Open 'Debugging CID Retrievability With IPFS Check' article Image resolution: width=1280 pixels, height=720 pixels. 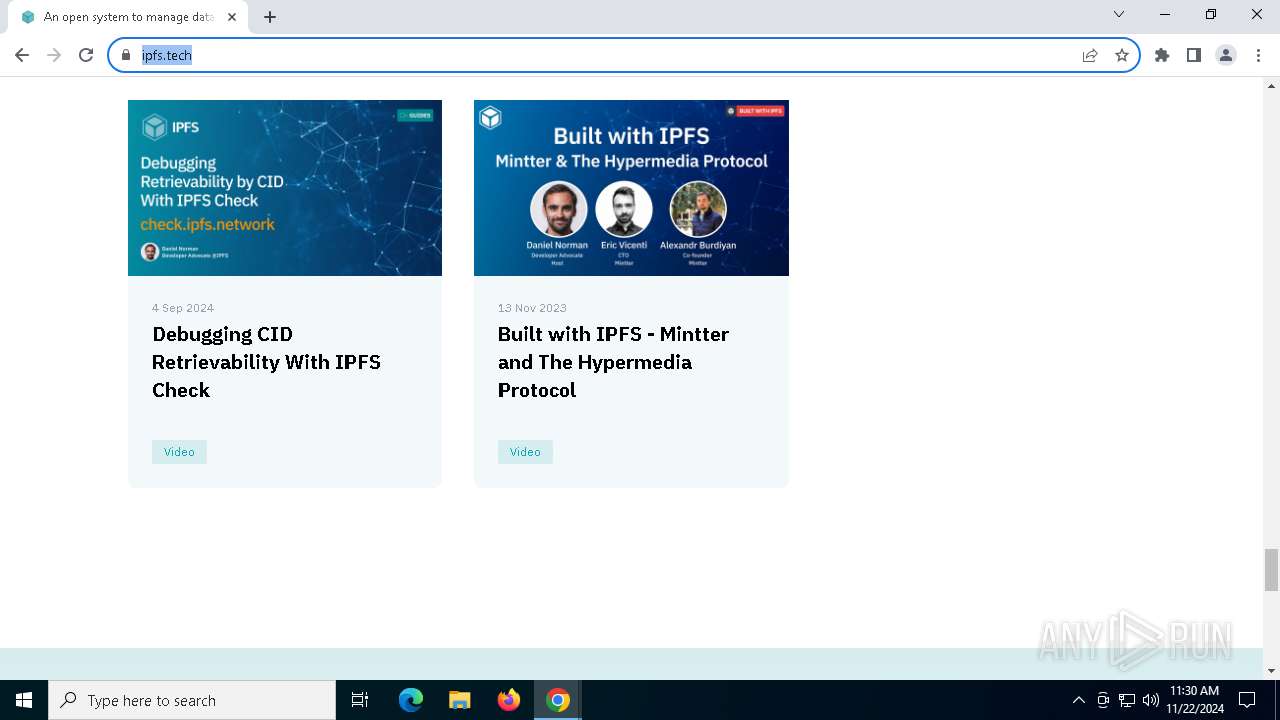click(x=266, y=362)
